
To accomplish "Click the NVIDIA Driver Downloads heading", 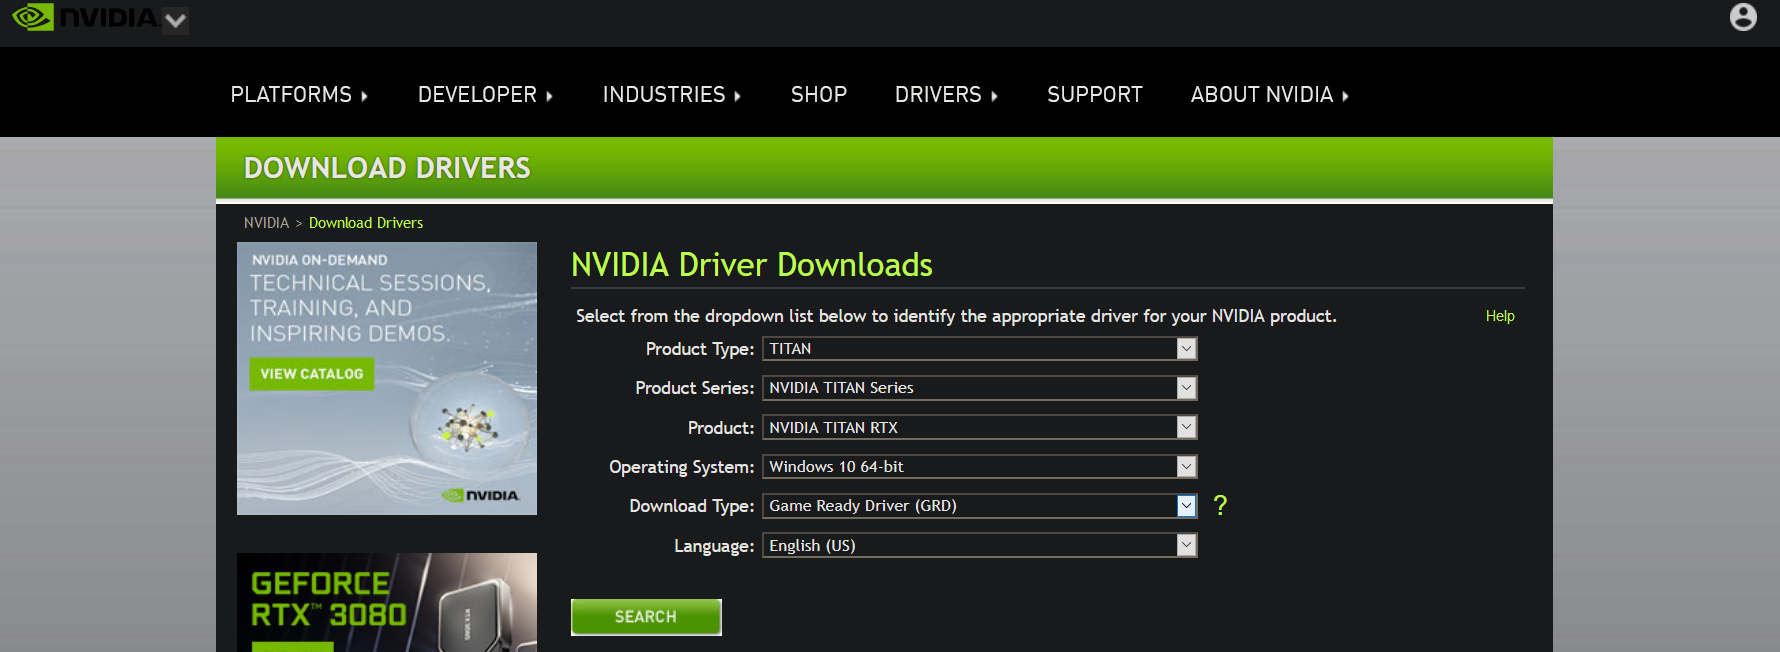I will pos(752,265).
